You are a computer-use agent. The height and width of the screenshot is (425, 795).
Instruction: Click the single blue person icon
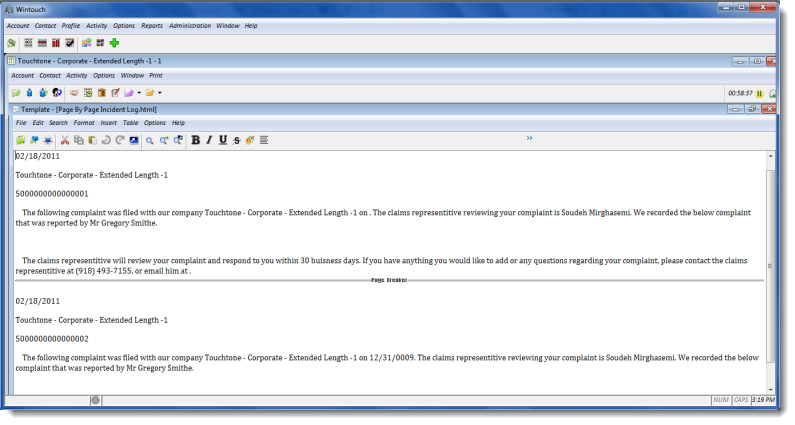pyautogui.click(x=29, y=93)
